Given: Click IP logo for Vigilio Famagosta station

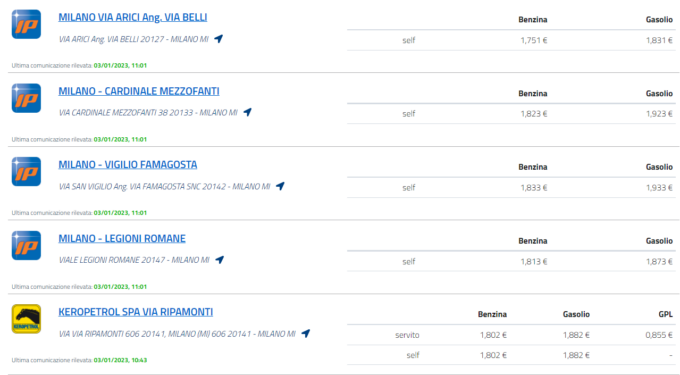Looking at the screenshot, I should pyautogui.click(x=26, y=172).
